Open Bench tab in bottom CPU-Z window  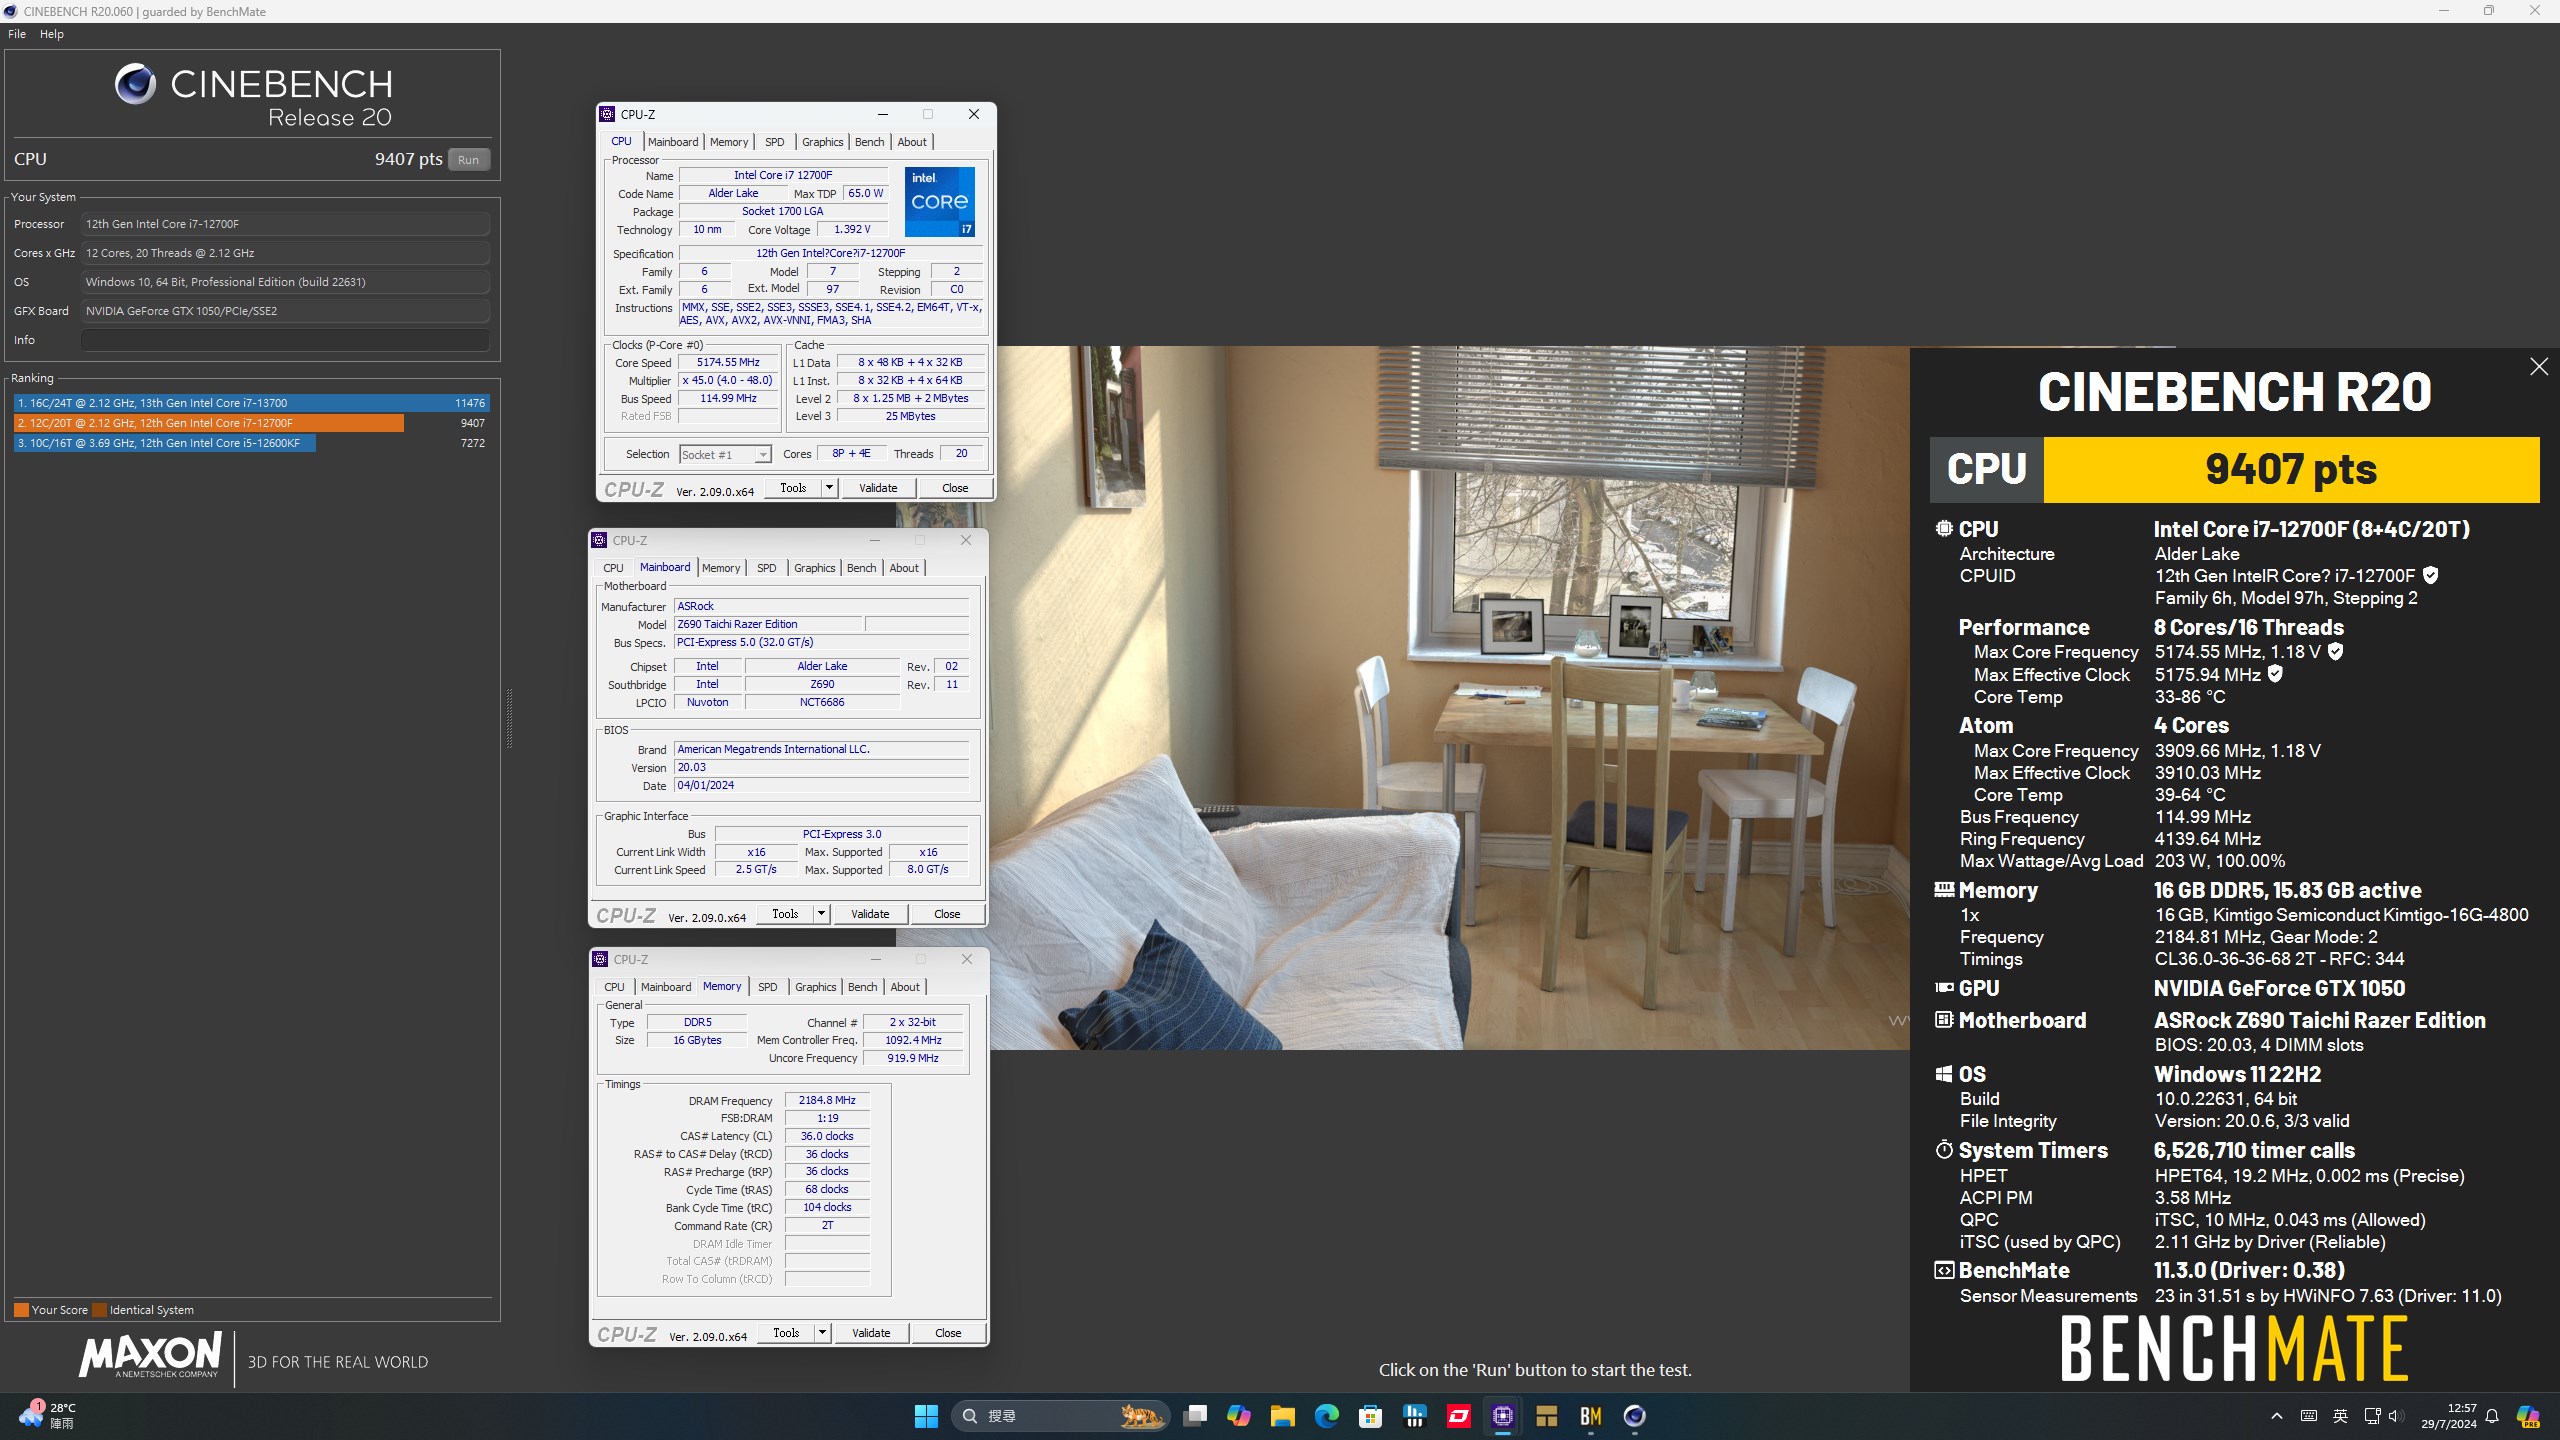863,987
